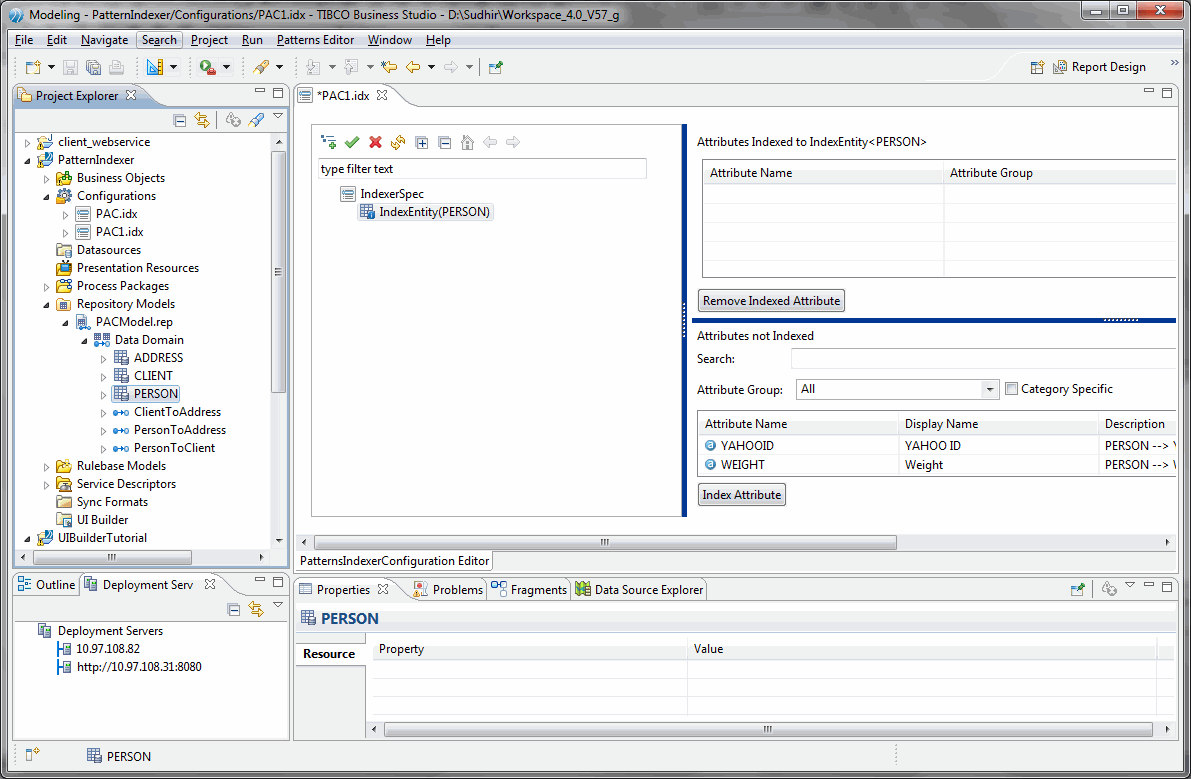The height and width of the screenshot is (779, 1191).
Task: Click the add child icon in indexer editor
Action: [329, 142]
